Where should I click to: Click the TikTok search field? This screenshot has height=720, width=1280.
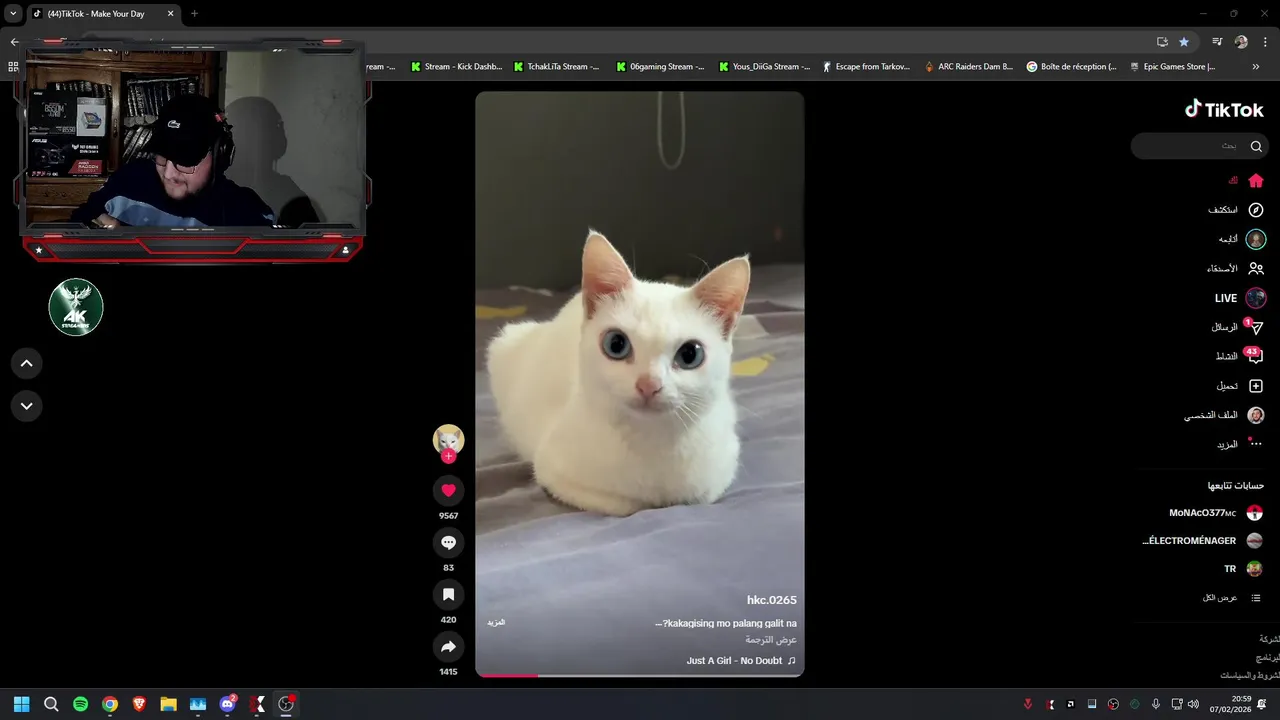tap(1200, 146)
